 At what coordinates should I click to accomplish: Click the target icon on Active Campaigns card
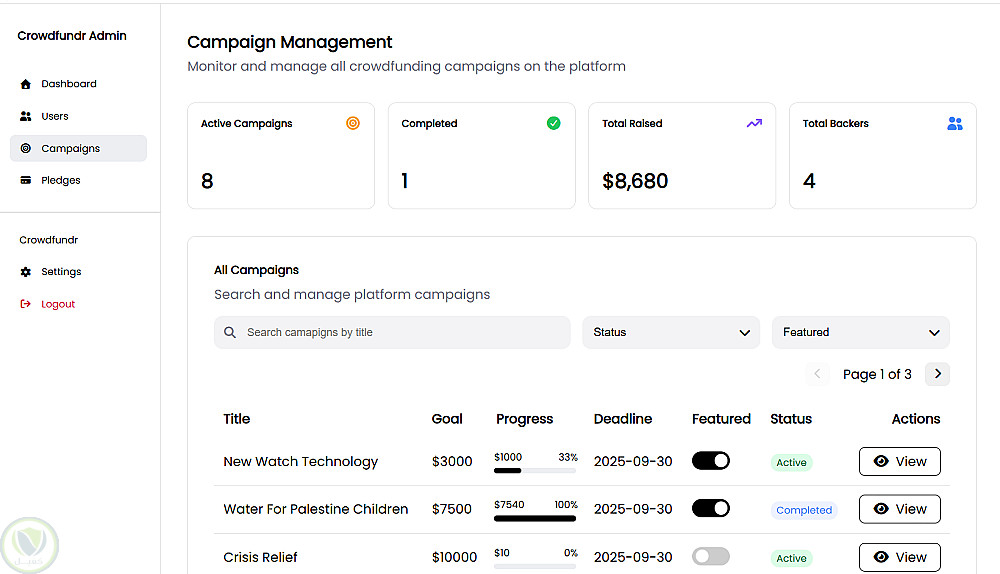click(x=352, y=124)
